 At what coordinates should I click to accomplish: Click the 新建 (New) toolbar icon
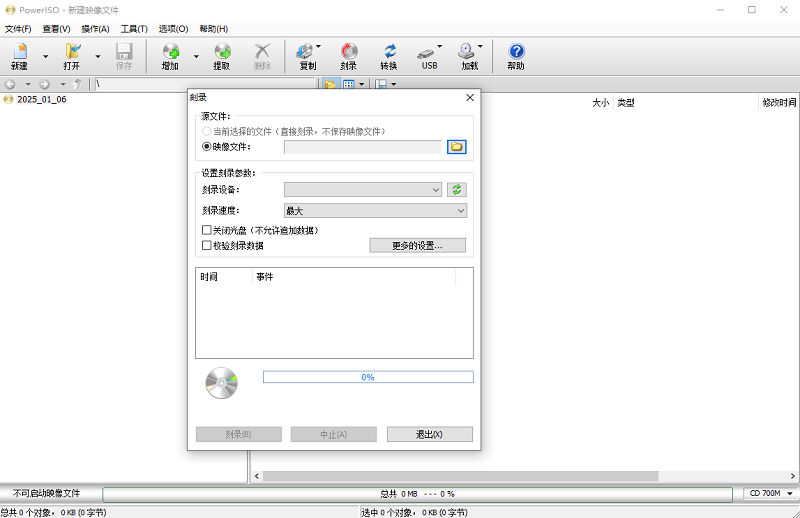coord(19,53)
